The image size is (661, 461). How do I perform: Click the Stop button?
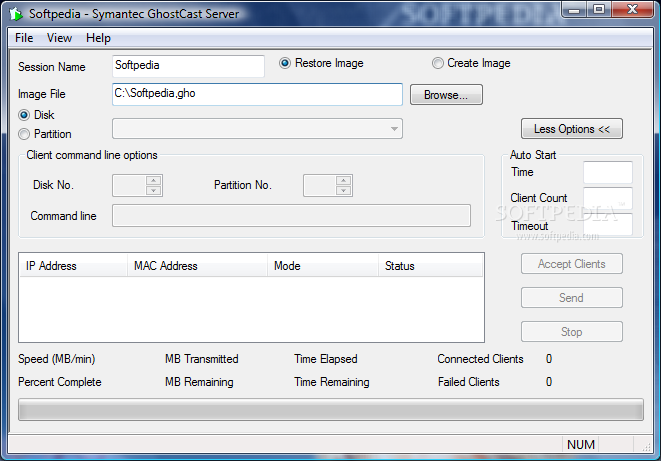(572, 332)
